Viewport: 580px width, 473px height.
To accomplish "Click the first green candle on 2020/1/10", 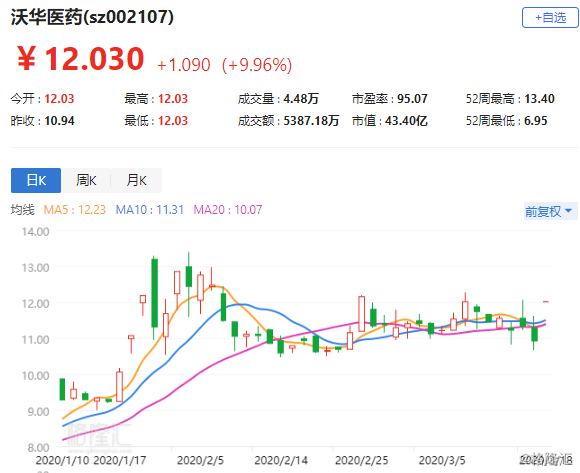I will [x=62, y=389].
